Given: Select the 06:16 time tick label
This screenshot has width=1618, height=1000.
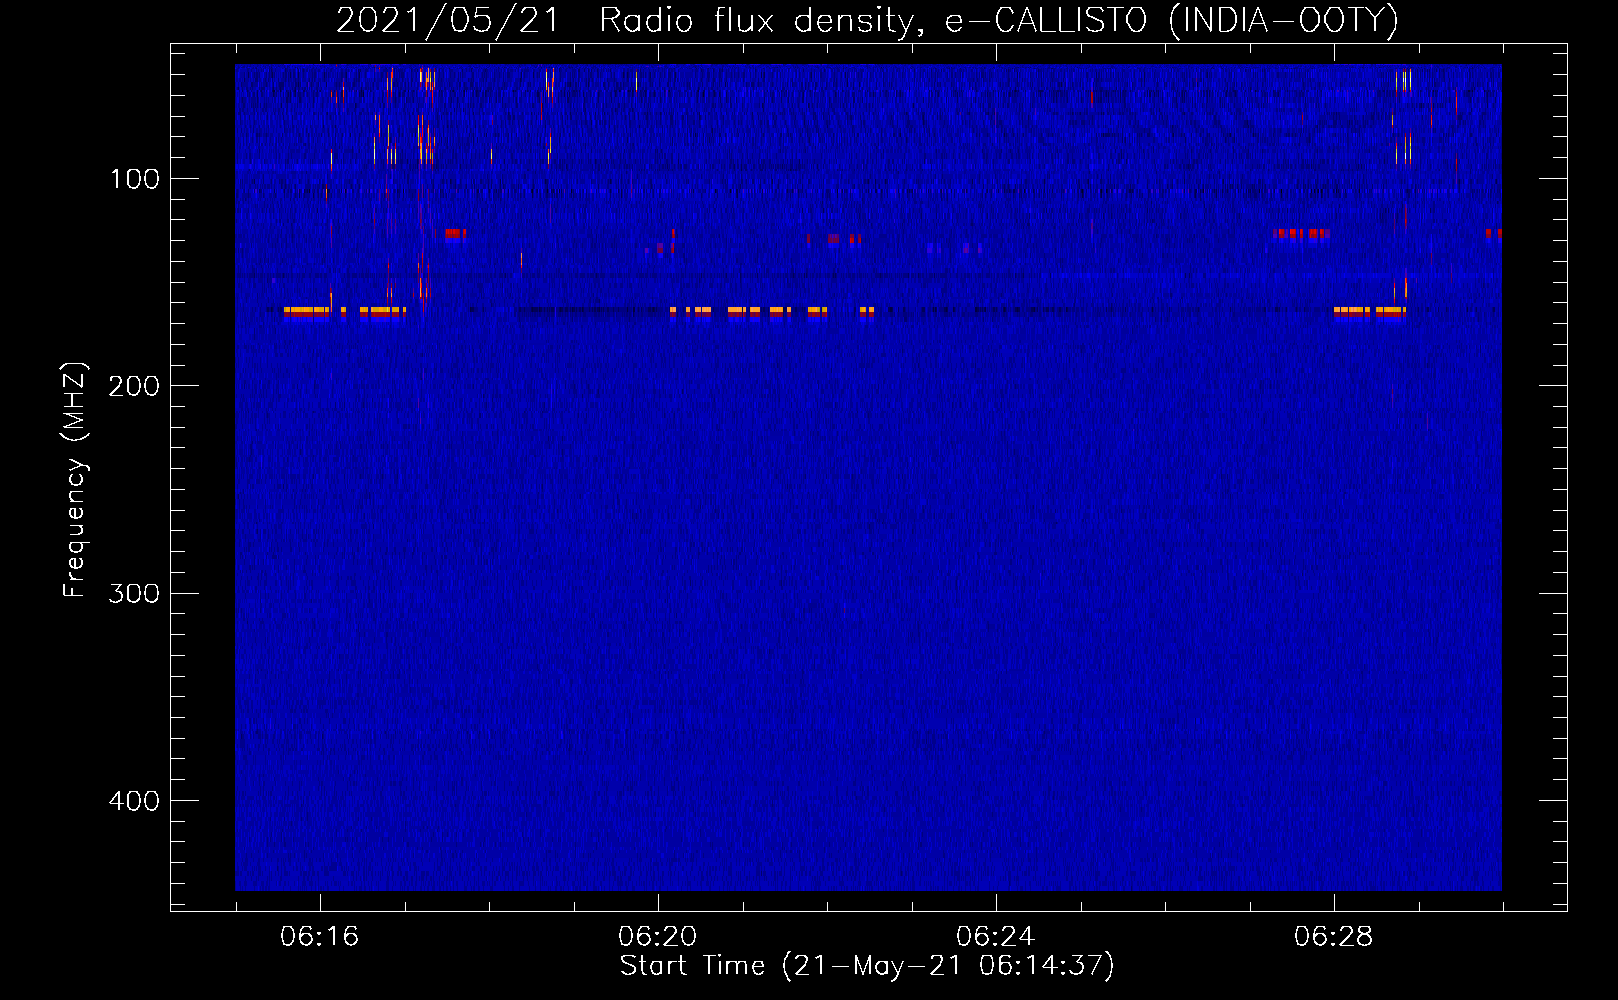Looking at the screenshot, I should (320, 936).
